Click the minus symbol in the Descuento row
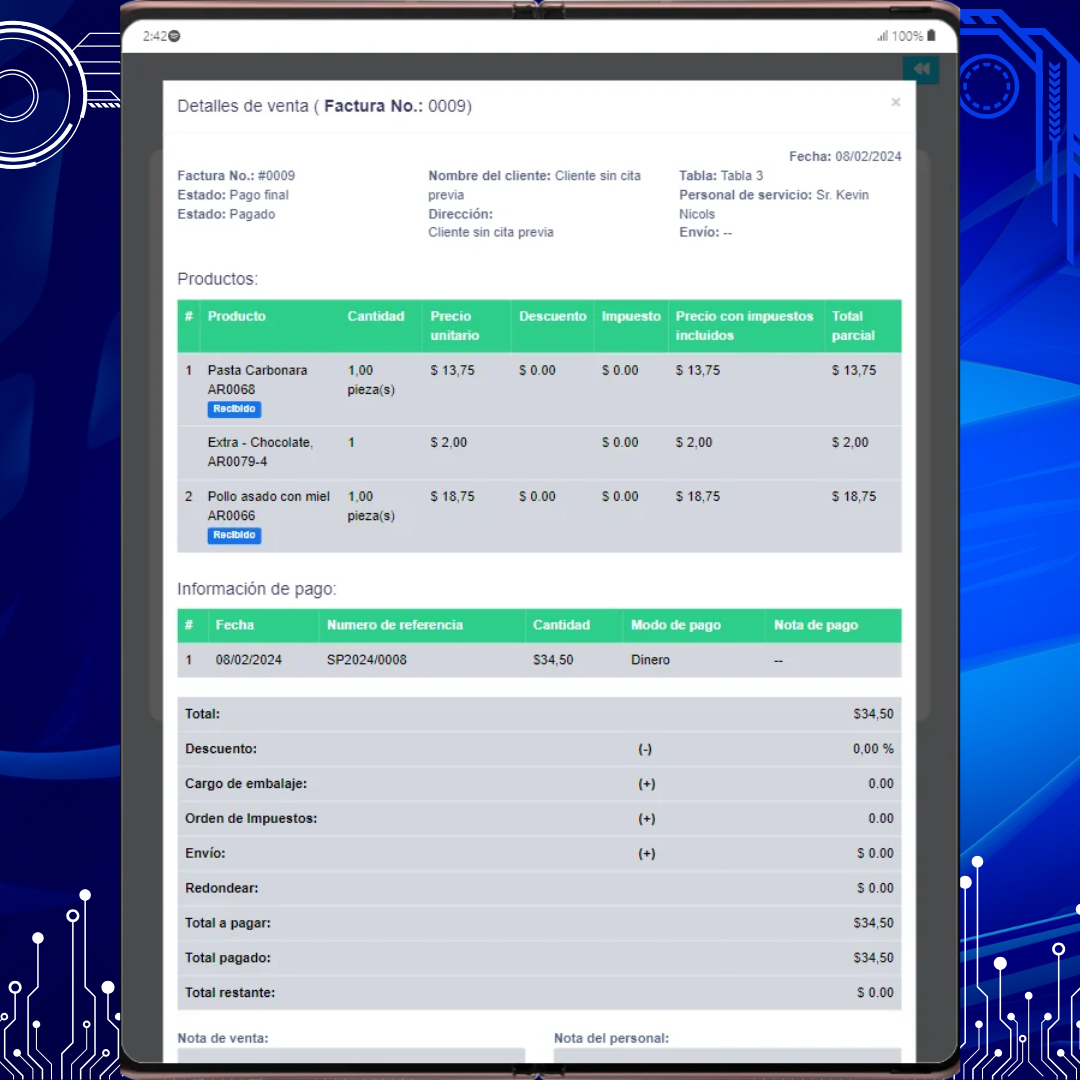The height and width of the screenshot is (1080, 1080). pos(645,749)
